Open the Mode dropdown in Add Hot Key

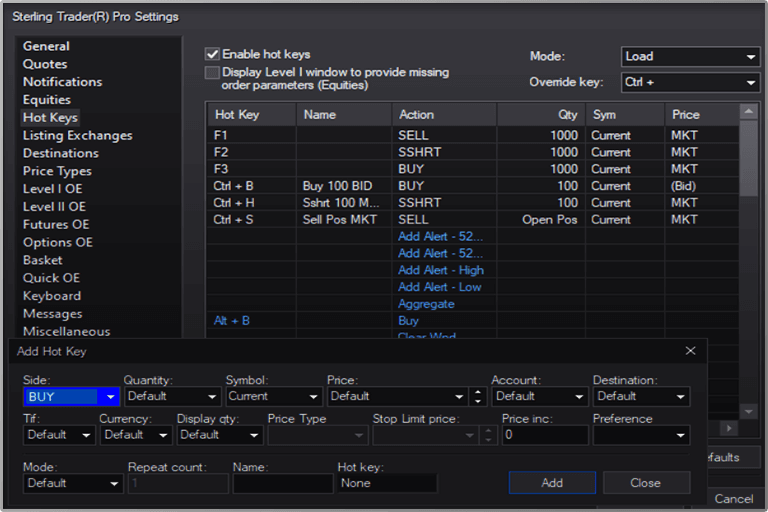pos(73,484)
